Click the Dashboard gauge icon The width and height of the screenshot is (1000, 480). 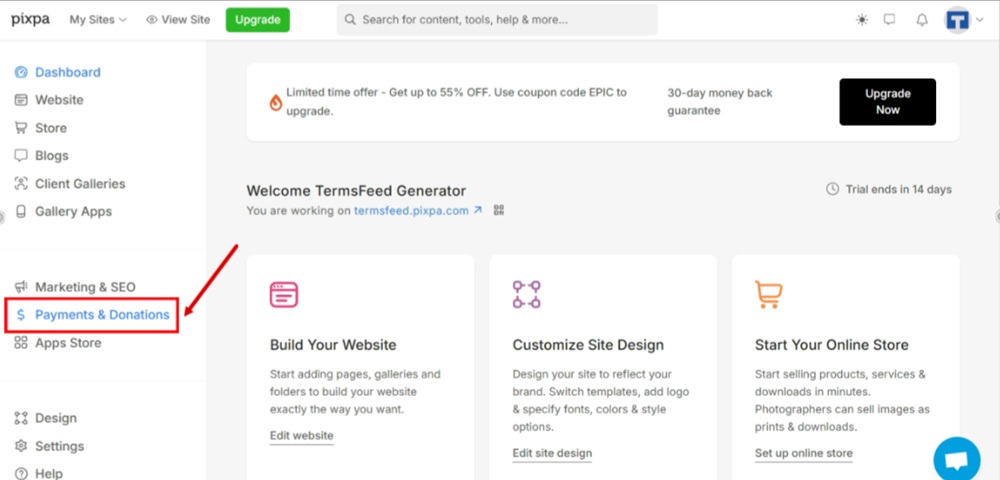pos(21,72)
